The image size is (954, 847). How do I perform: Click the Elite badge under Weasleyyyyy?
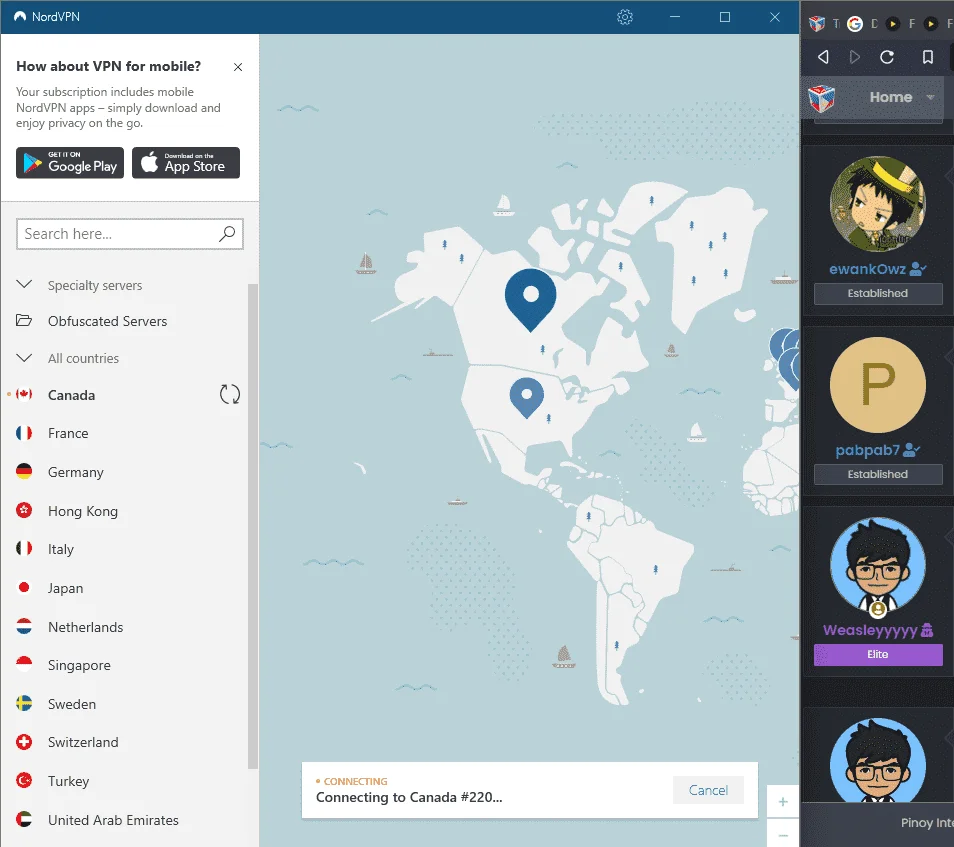(878, 655)
